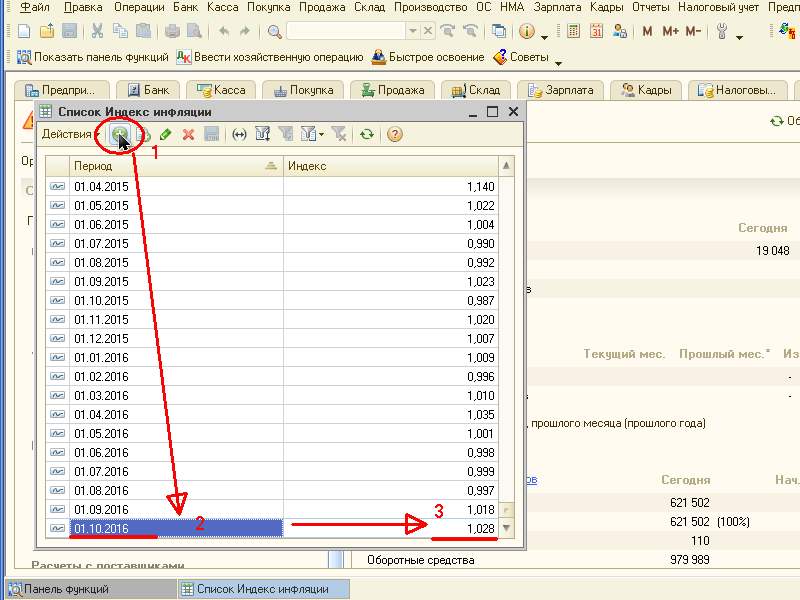Open the search field dropdown arrow

(x=412, y=31)
